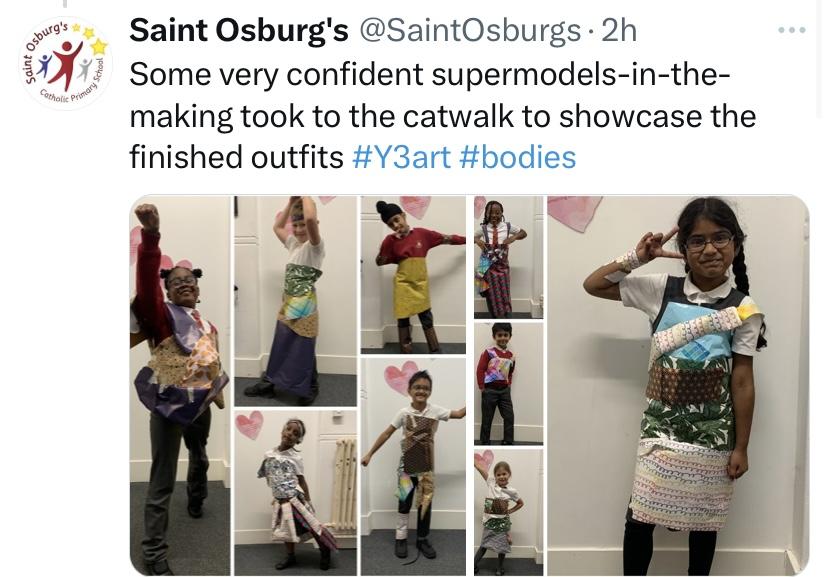Open photo of boy under pink heart
This screenshot has width=828, height=577.
413,467
